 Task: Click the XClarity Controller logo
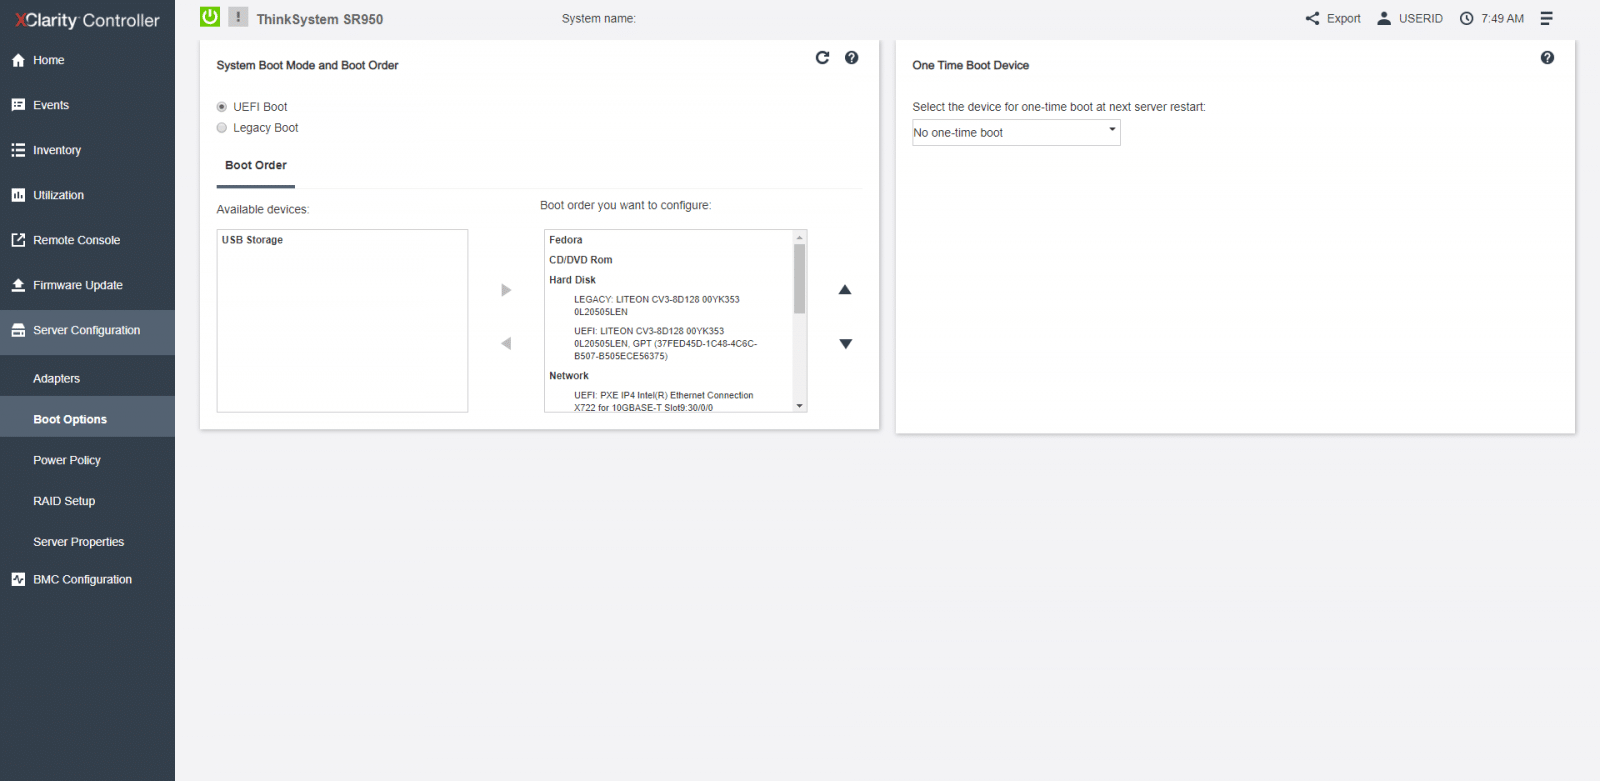point(87,20)
